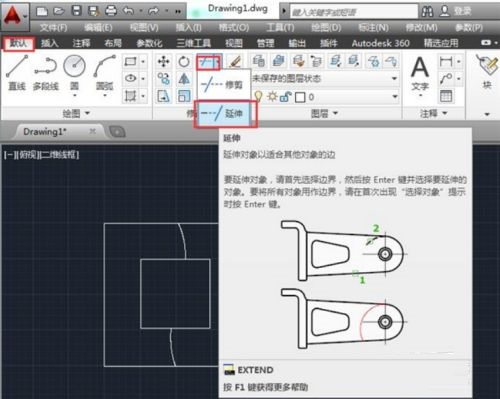This screenshot has width=500, height=399.
Task: Switch to the Autodesk 360 ribbon tab
Action: (x=380, y=43)
